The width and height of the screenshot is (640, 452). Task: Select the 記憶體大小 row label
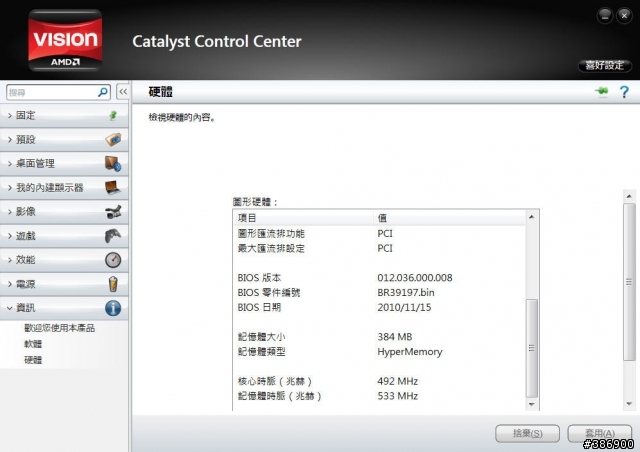[261, 337]
